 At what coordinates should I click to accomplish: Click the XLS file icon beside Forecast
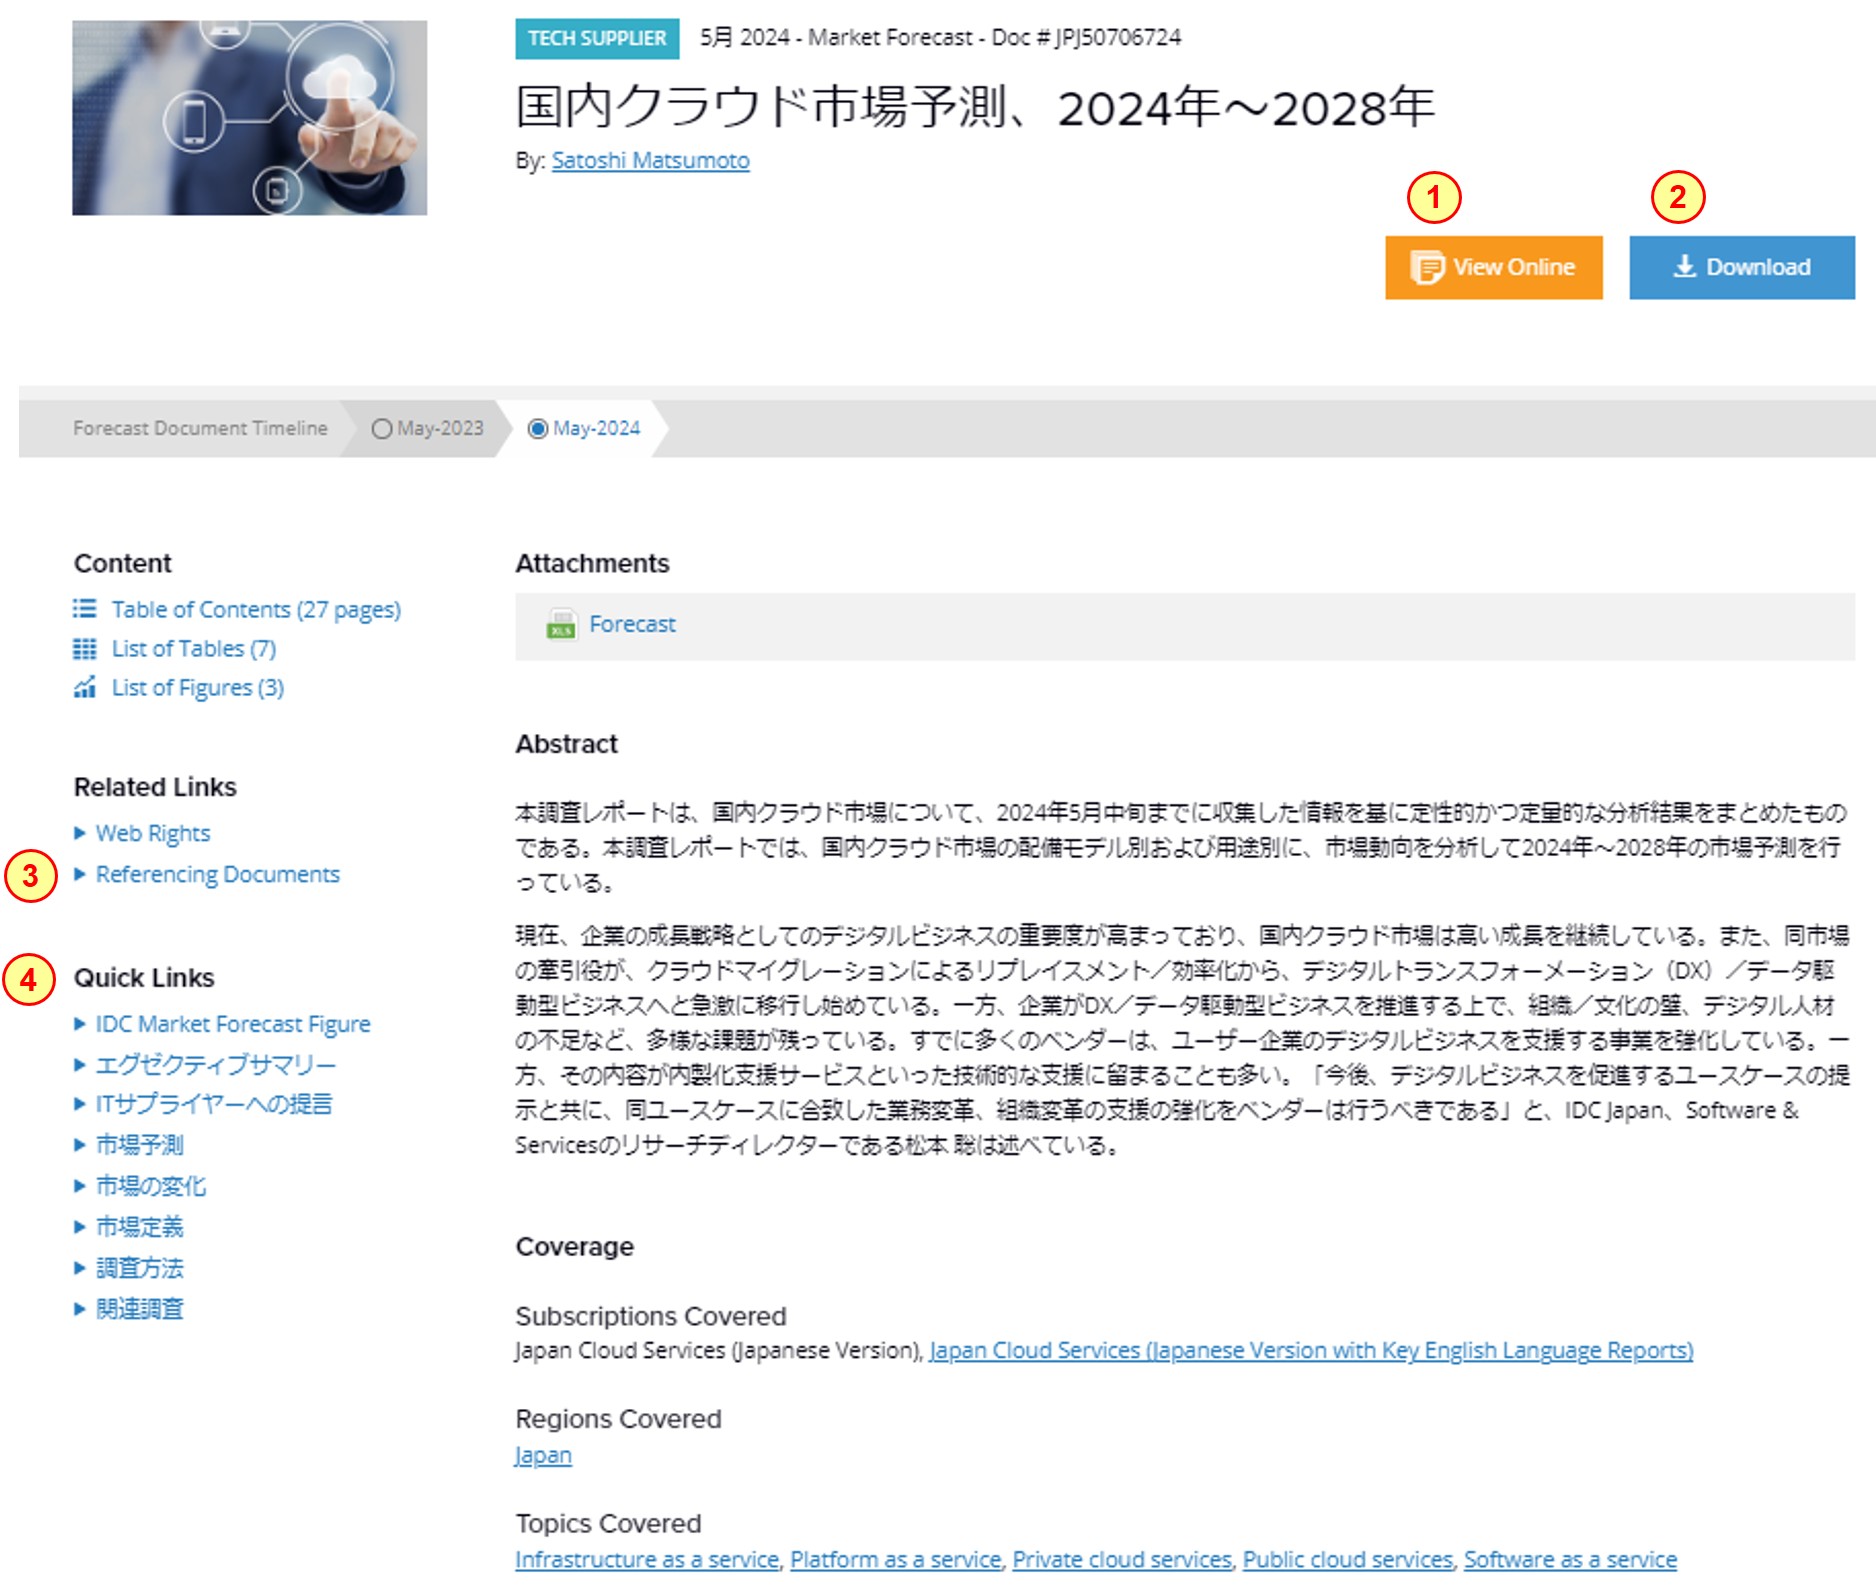coord(561,624)
